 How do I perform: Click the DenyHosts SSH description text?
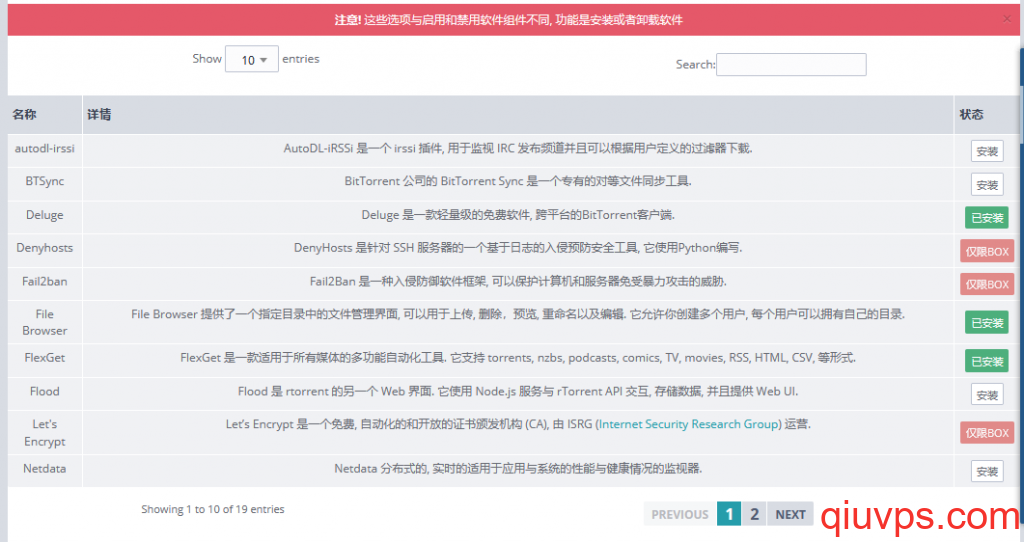(518, 247)
